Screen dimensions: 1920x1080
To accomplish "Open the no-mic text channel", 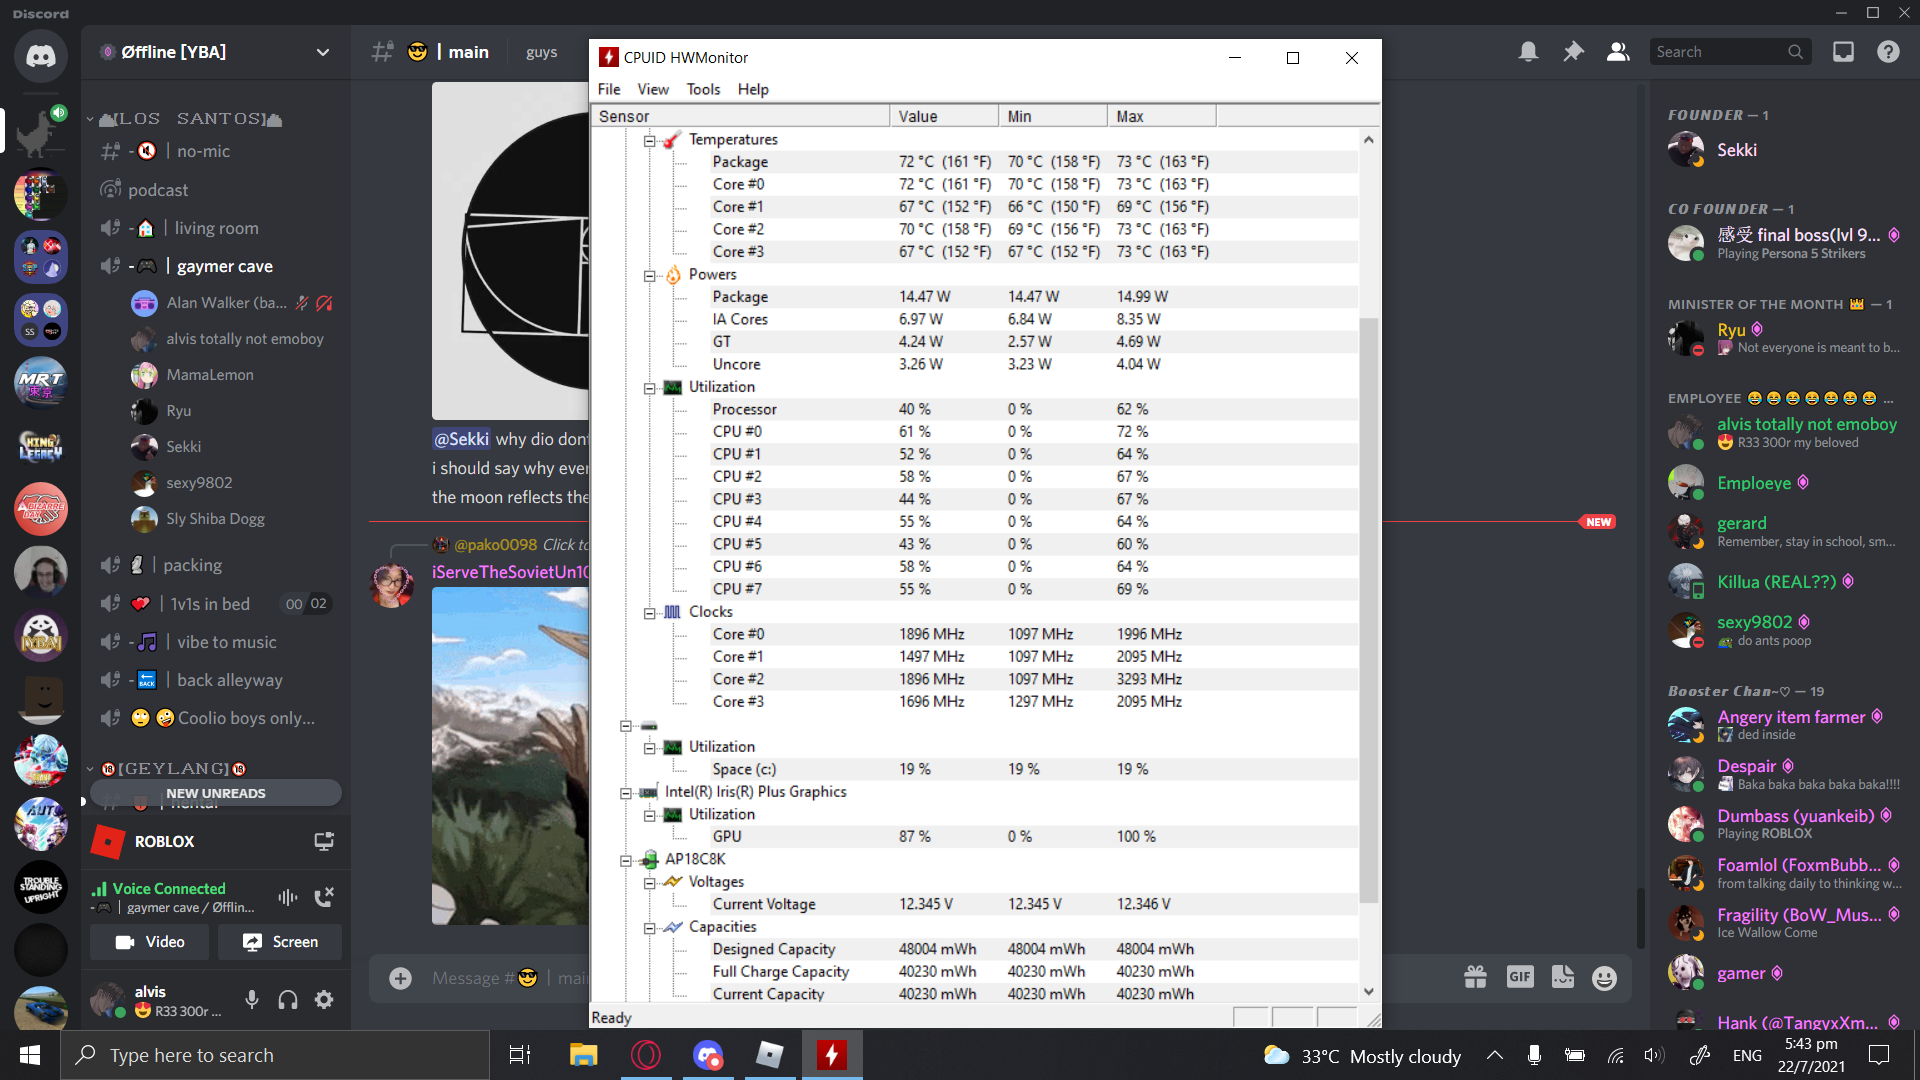I will [215, 151].
